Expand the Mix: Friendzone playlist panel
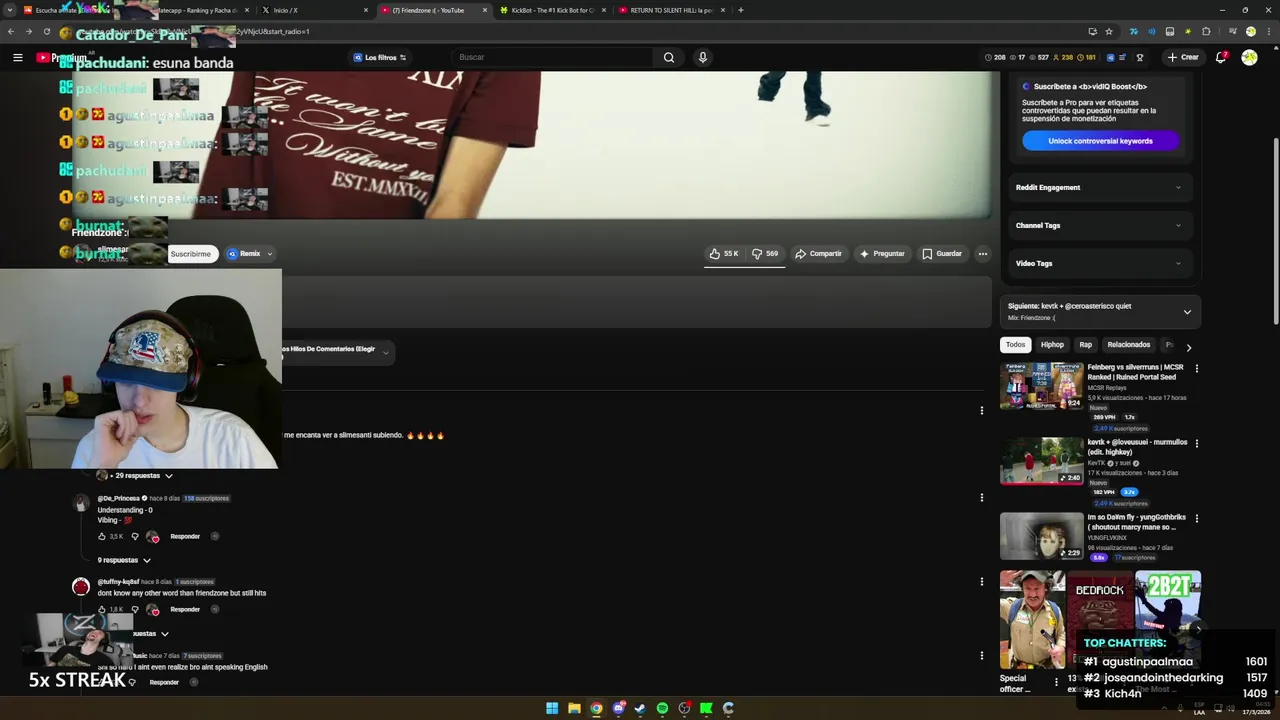Viewport: 1280px width, 720px height. [x=1187, y=312]
